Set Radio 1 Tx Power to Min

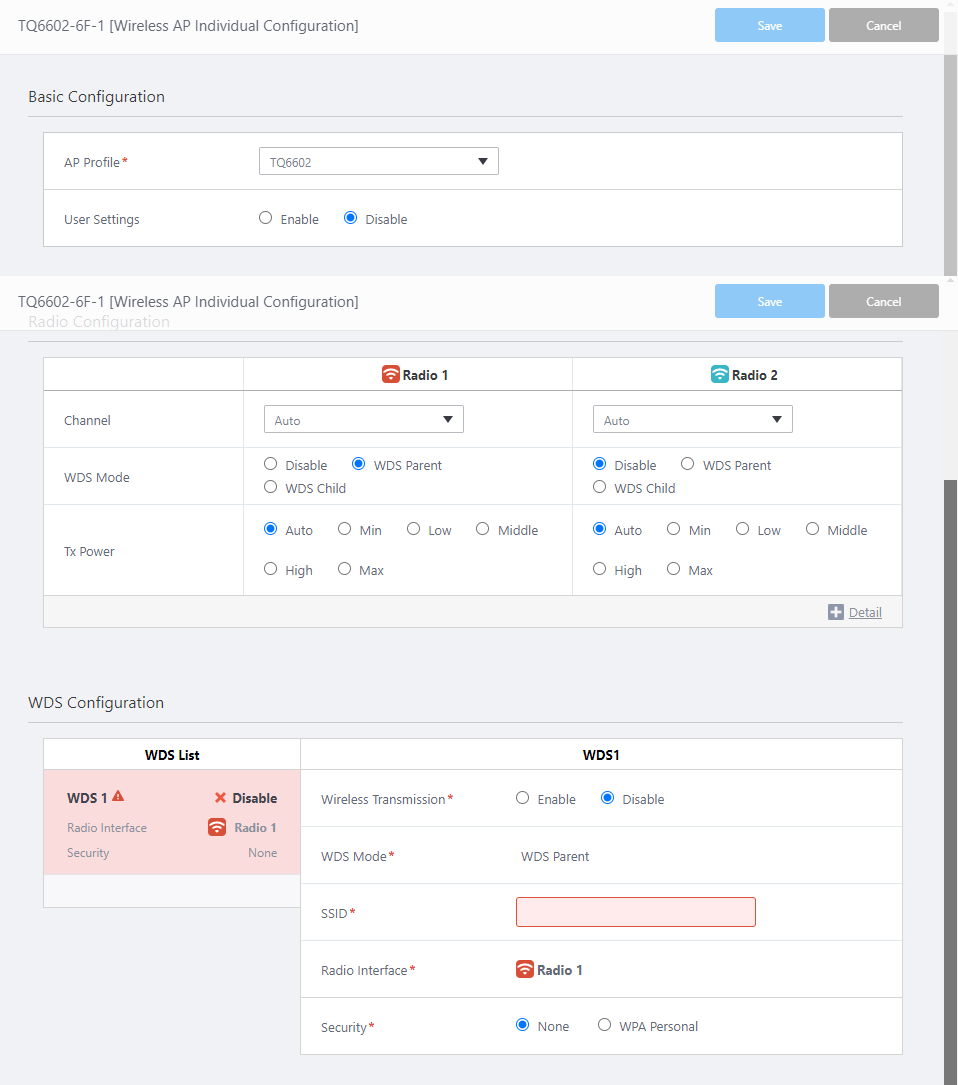(x=345, y=529)
